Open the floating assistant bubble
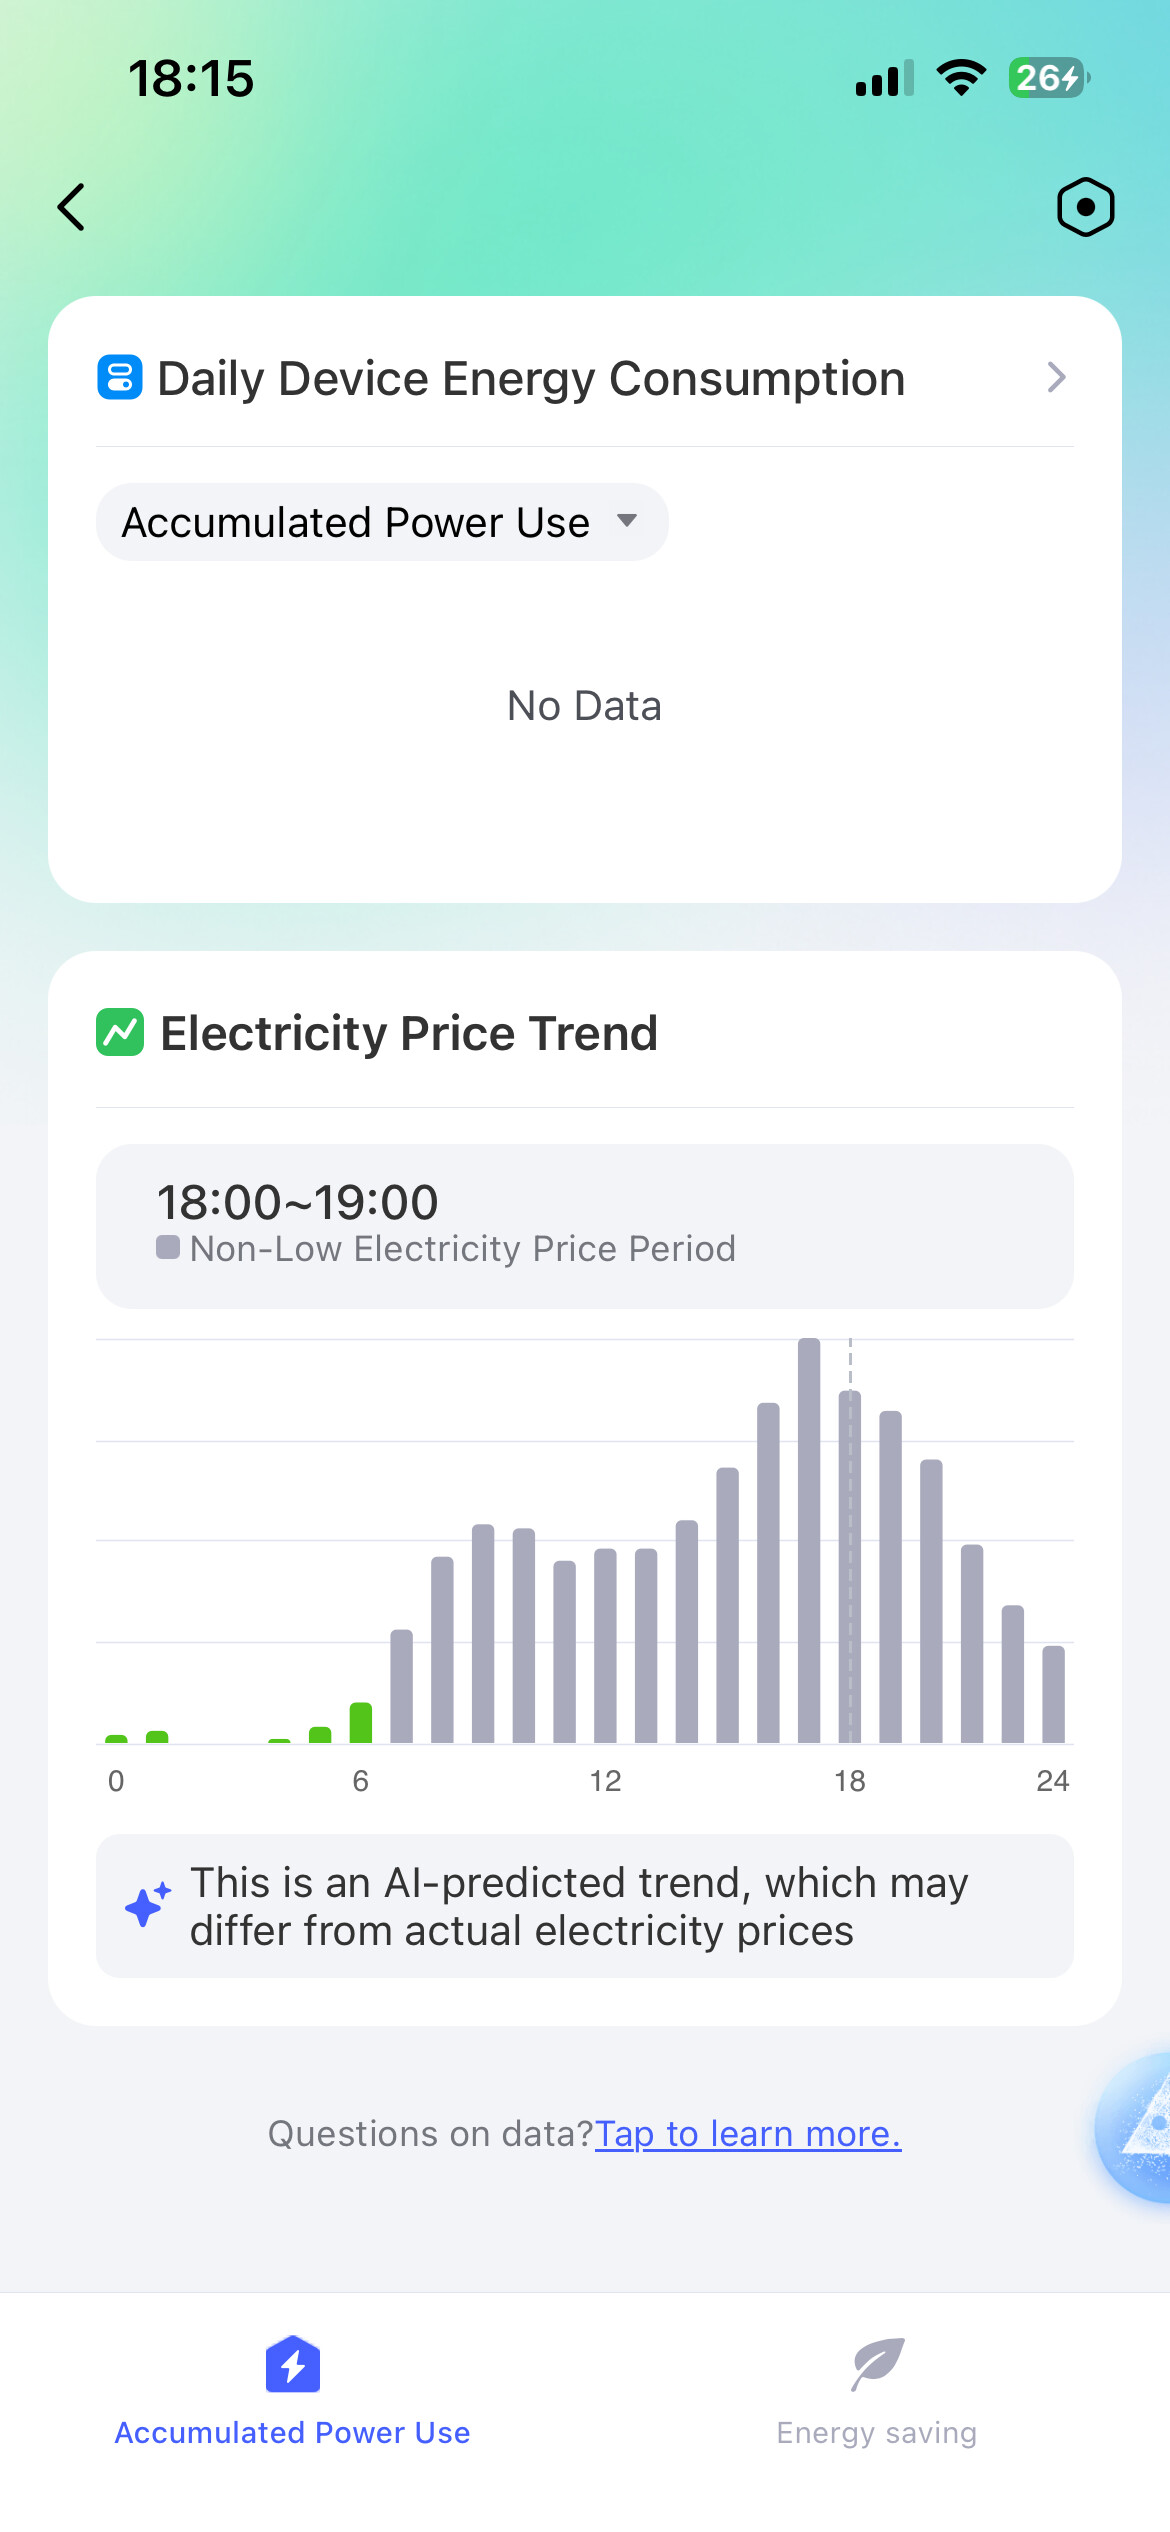The height and width of the screenshot is (2532, 1170). pyautogui.click(x=1140, y=2126)
